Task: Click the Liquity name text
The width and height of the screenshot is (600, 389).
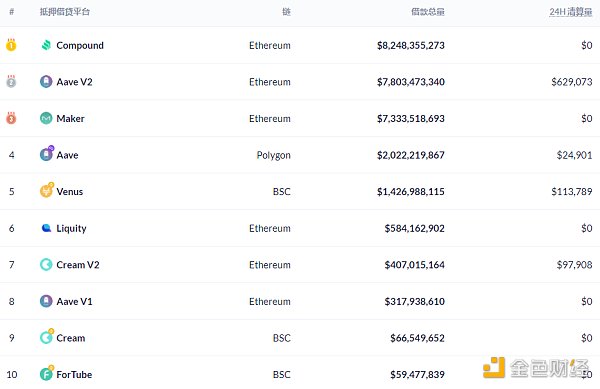Action: (x=71, y=228)
